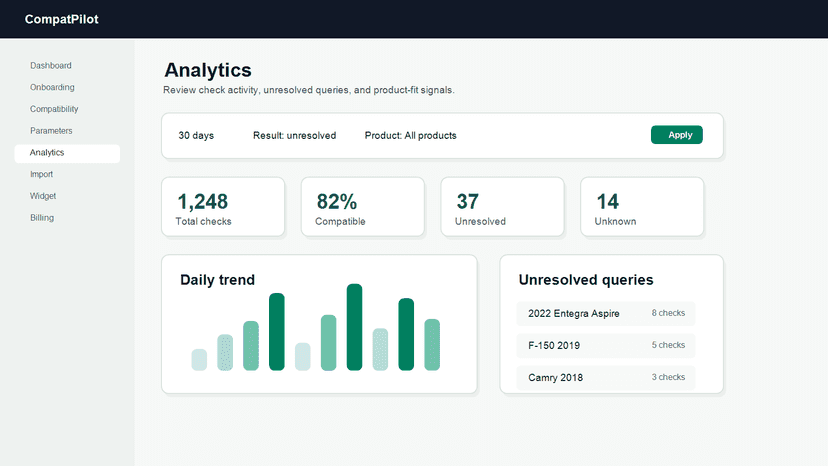Select the Analytics sidebar item

tap(67, 153)
